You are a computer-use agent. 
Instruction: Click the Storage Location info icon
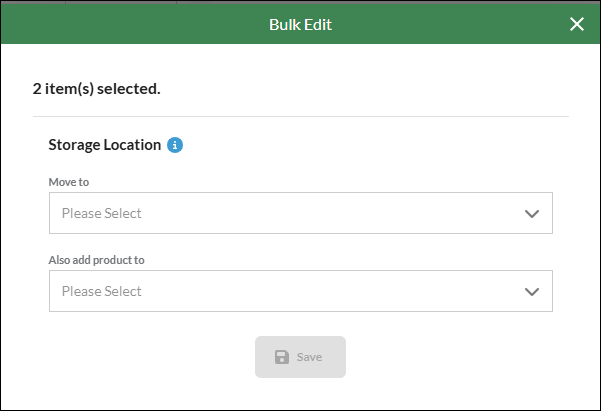pyautogui.click(x=175, y=145)
